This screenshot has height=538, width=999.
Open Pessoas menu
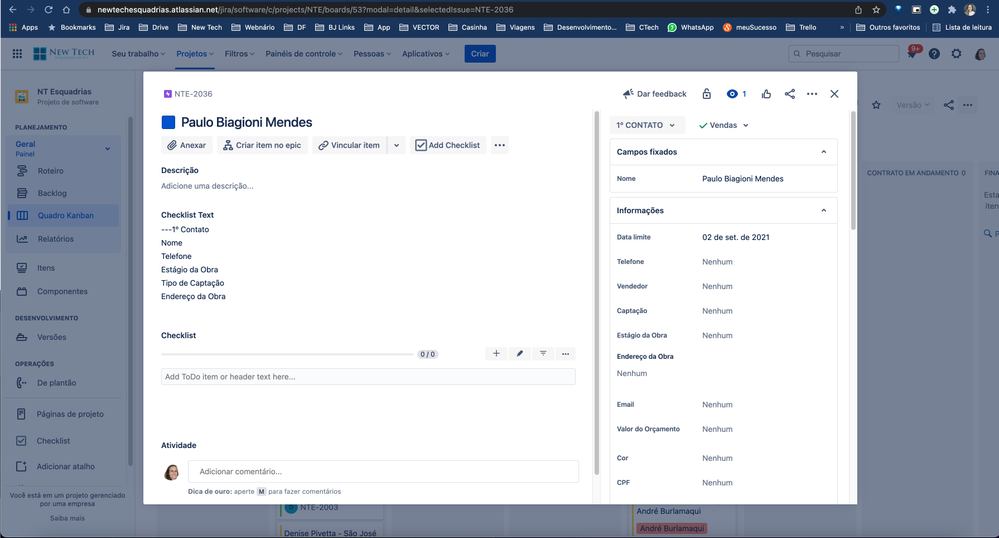(372, 54)
